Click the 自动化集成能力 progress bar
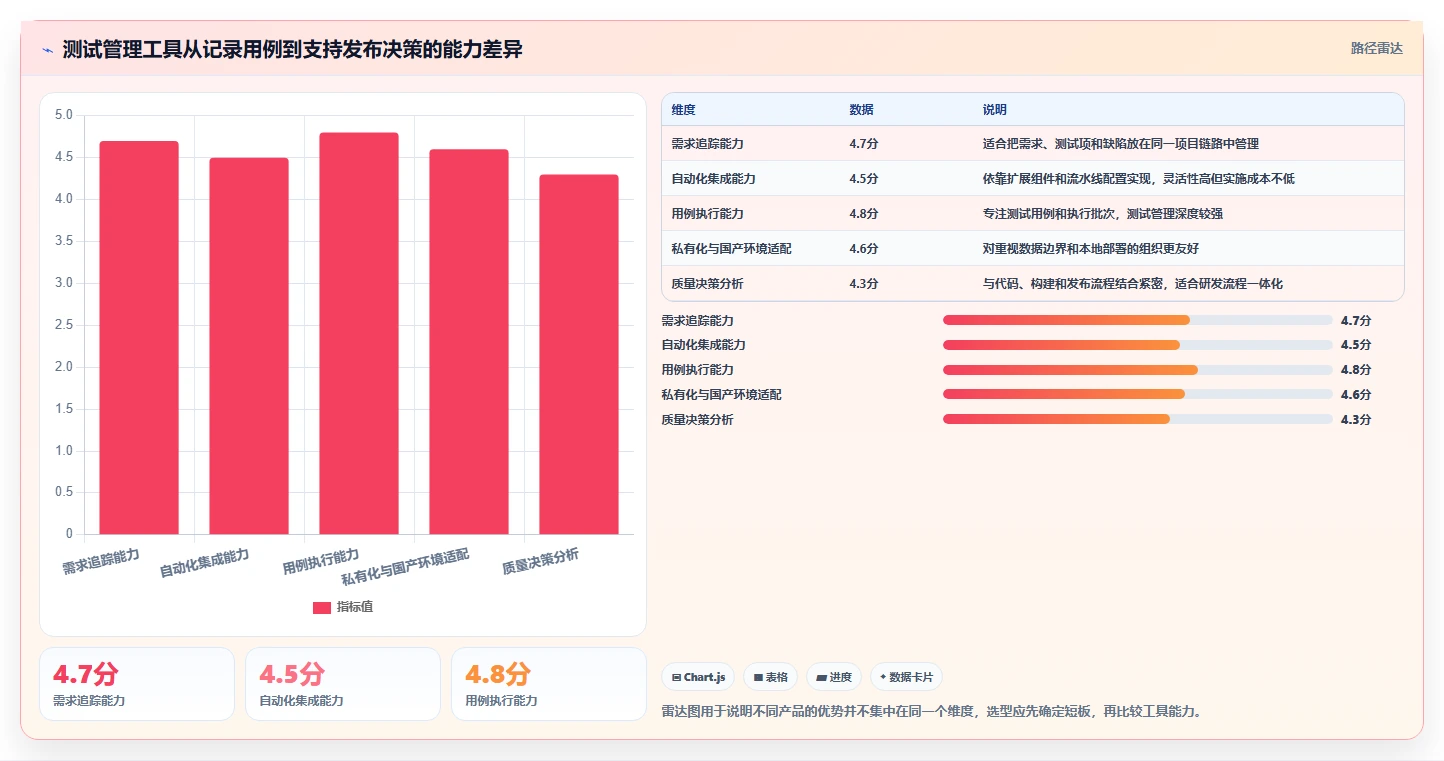This screenshot has height=761, width=1444. pyautogui.click(x=1137, y=345)
